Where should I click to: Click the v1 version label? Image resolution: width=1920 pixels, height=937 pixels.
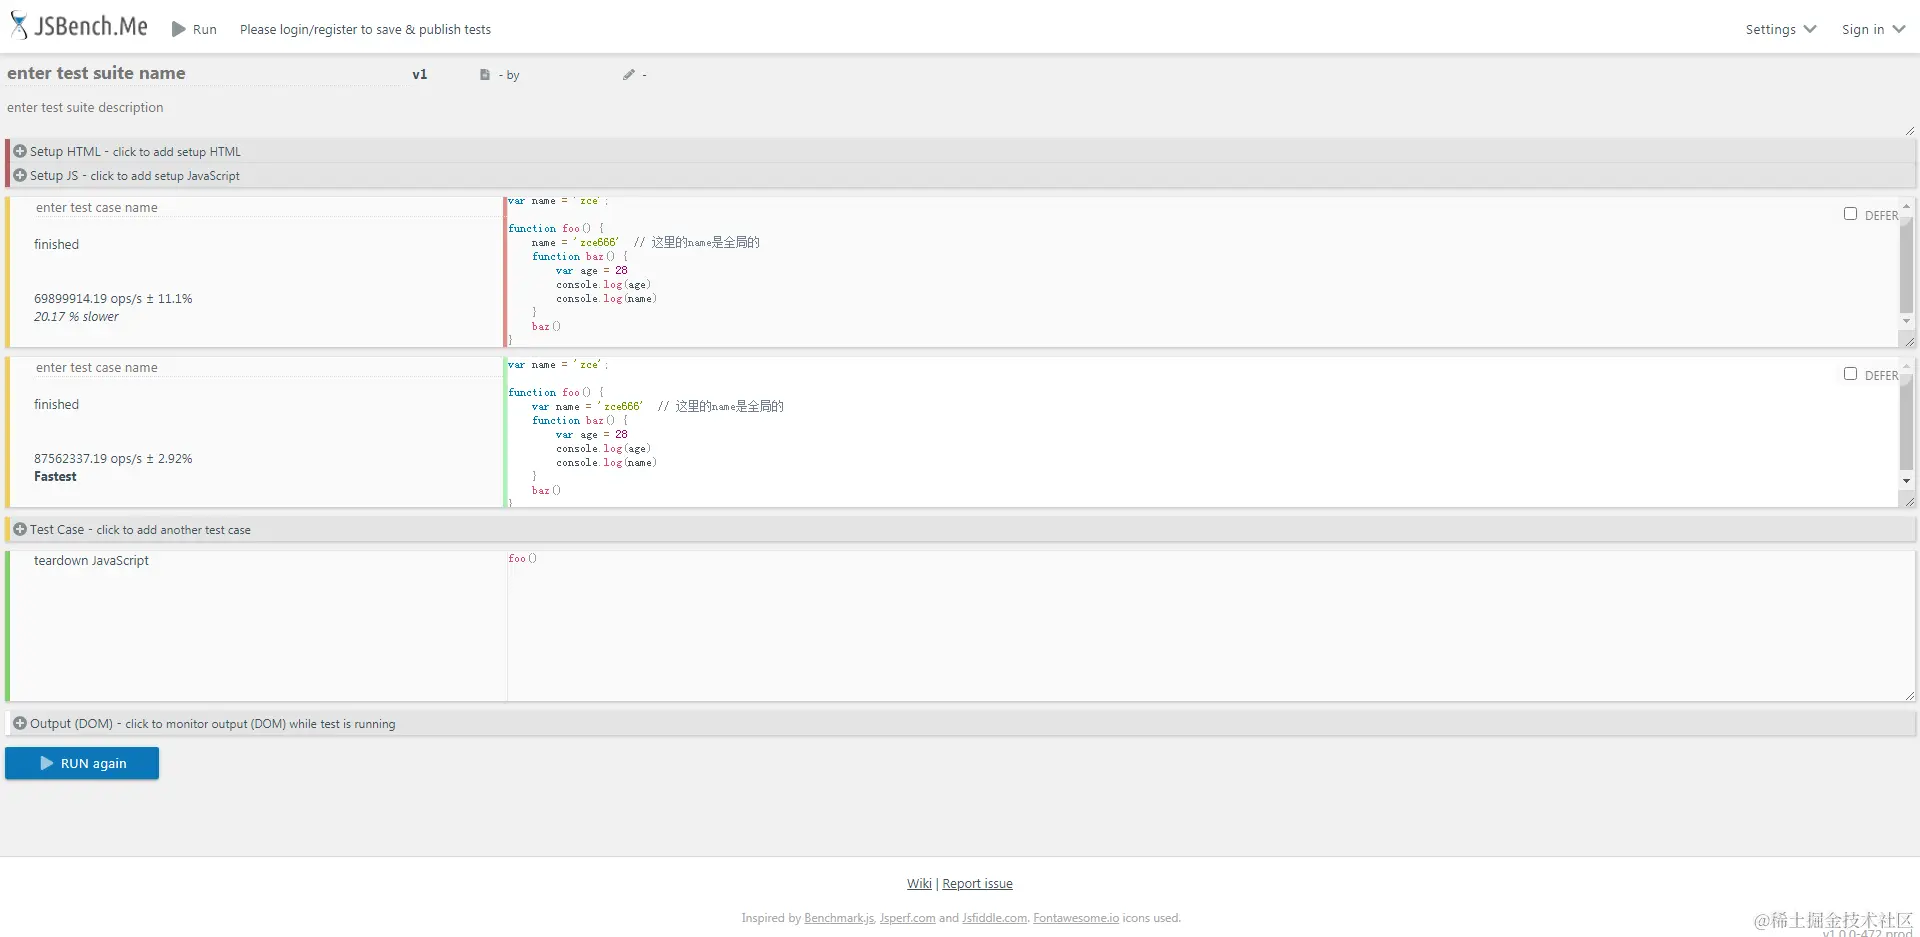(x=420, y=74)
